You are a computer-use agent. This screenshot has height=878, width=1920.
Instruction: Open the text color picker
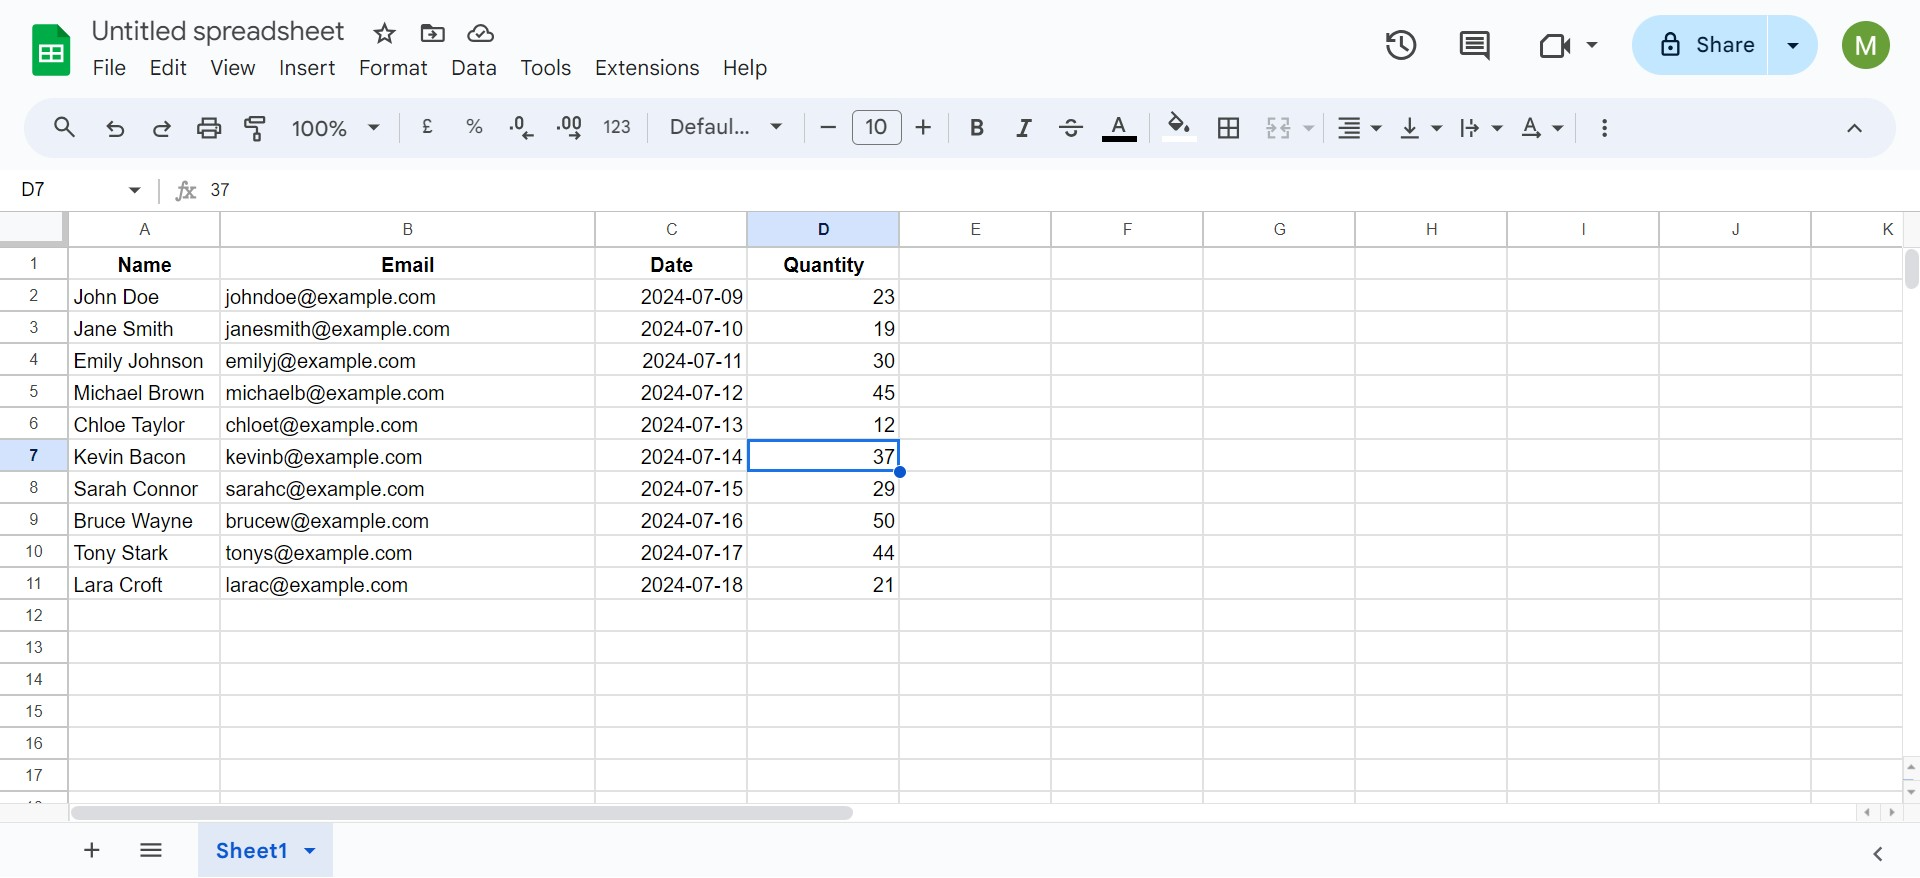[x=1119, y=128]
